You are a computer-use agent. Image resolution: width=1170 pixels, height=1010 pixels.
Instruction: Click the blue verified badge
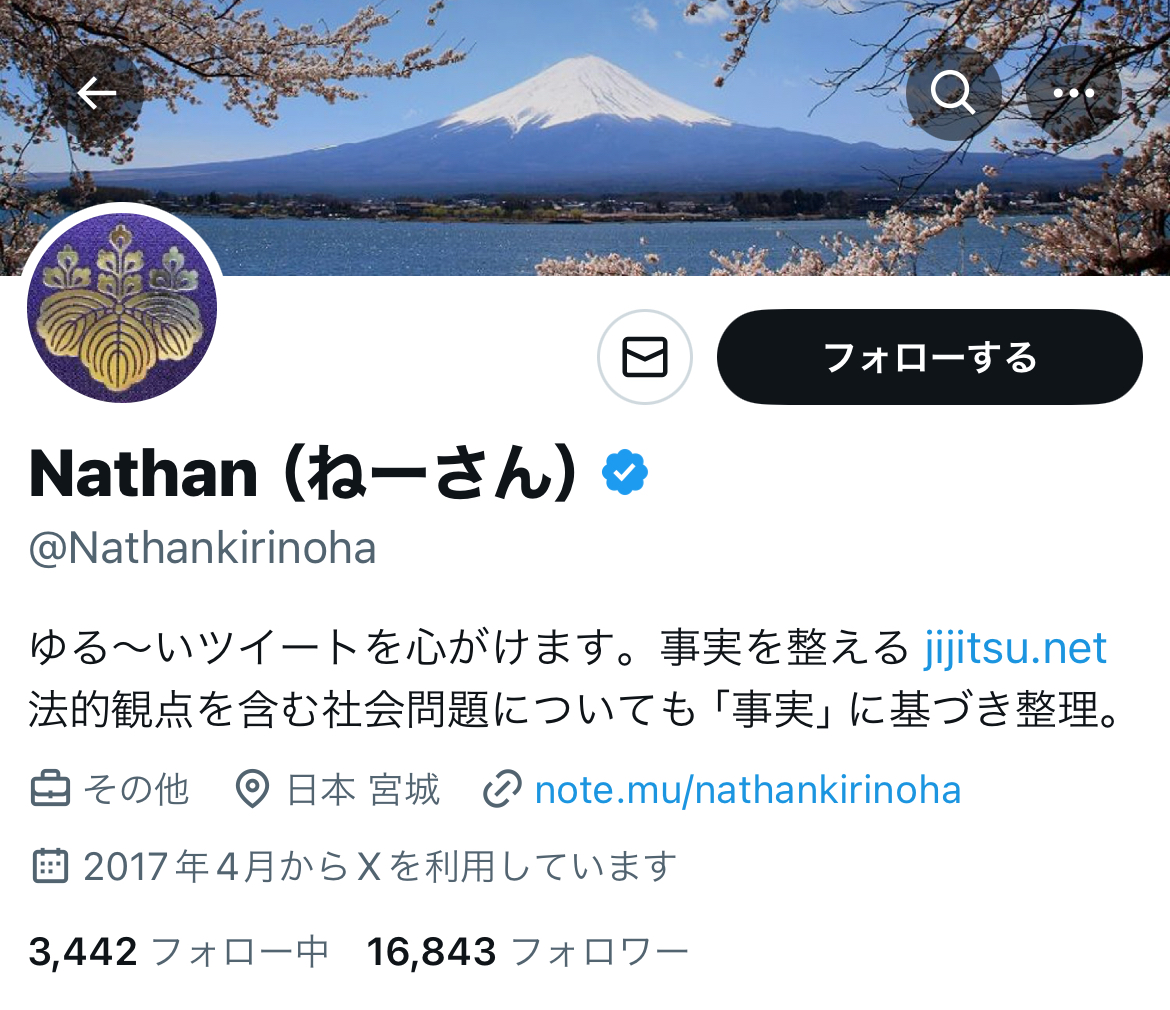coord(625,472)
